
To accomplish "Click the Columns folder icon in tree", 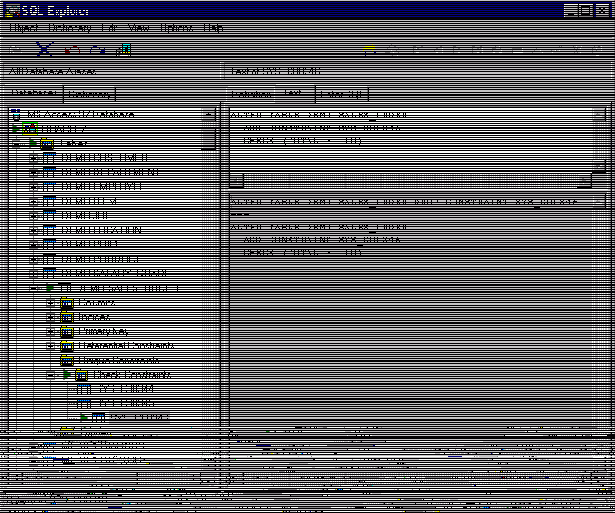I will click(x=67, y=302).
